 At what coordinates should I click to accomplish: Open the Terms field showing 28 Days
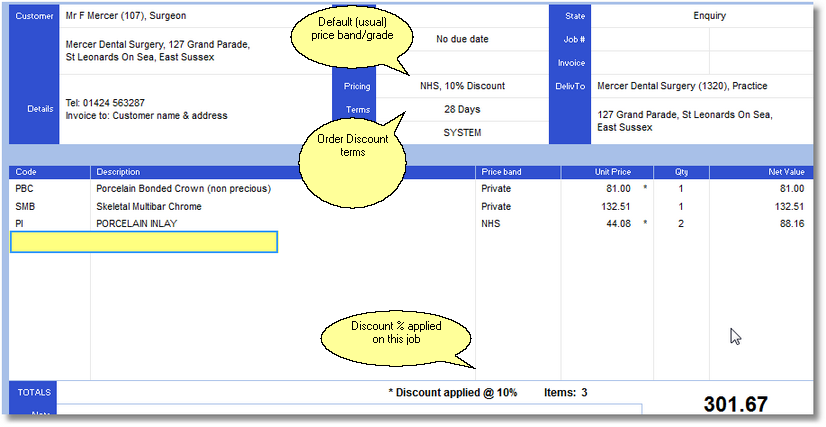(462, 109)
